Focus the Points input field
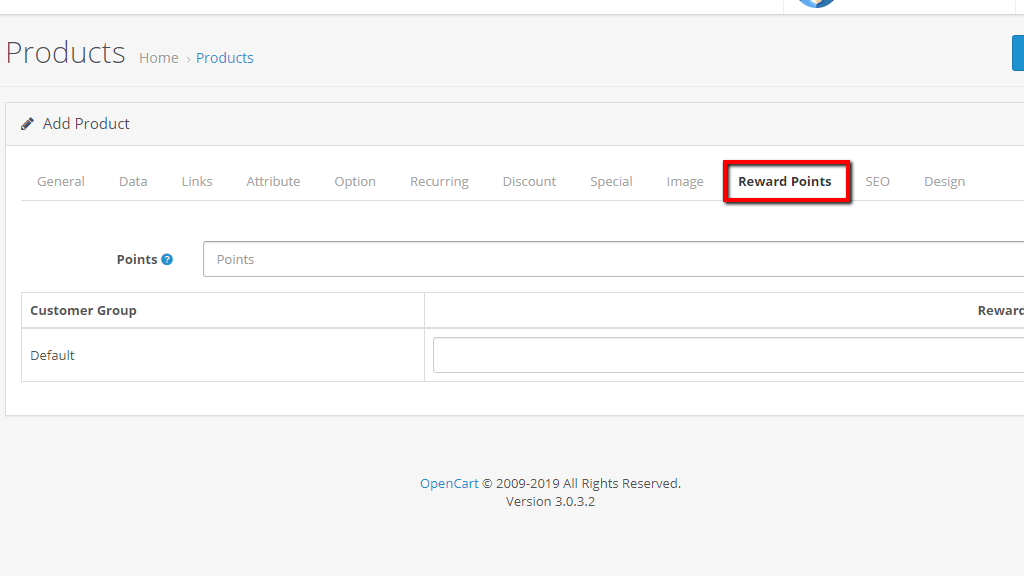The width and height of the screenshot is (1024, 576). [x=612, y=259]
